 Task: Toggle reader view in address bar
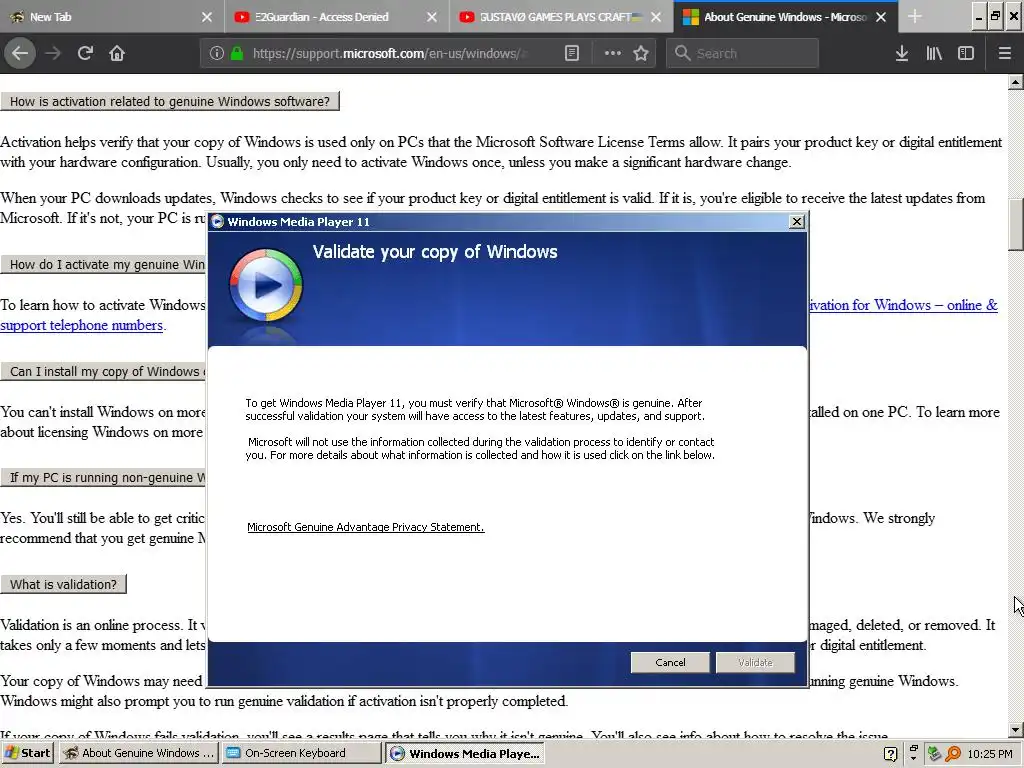point(571,53)
